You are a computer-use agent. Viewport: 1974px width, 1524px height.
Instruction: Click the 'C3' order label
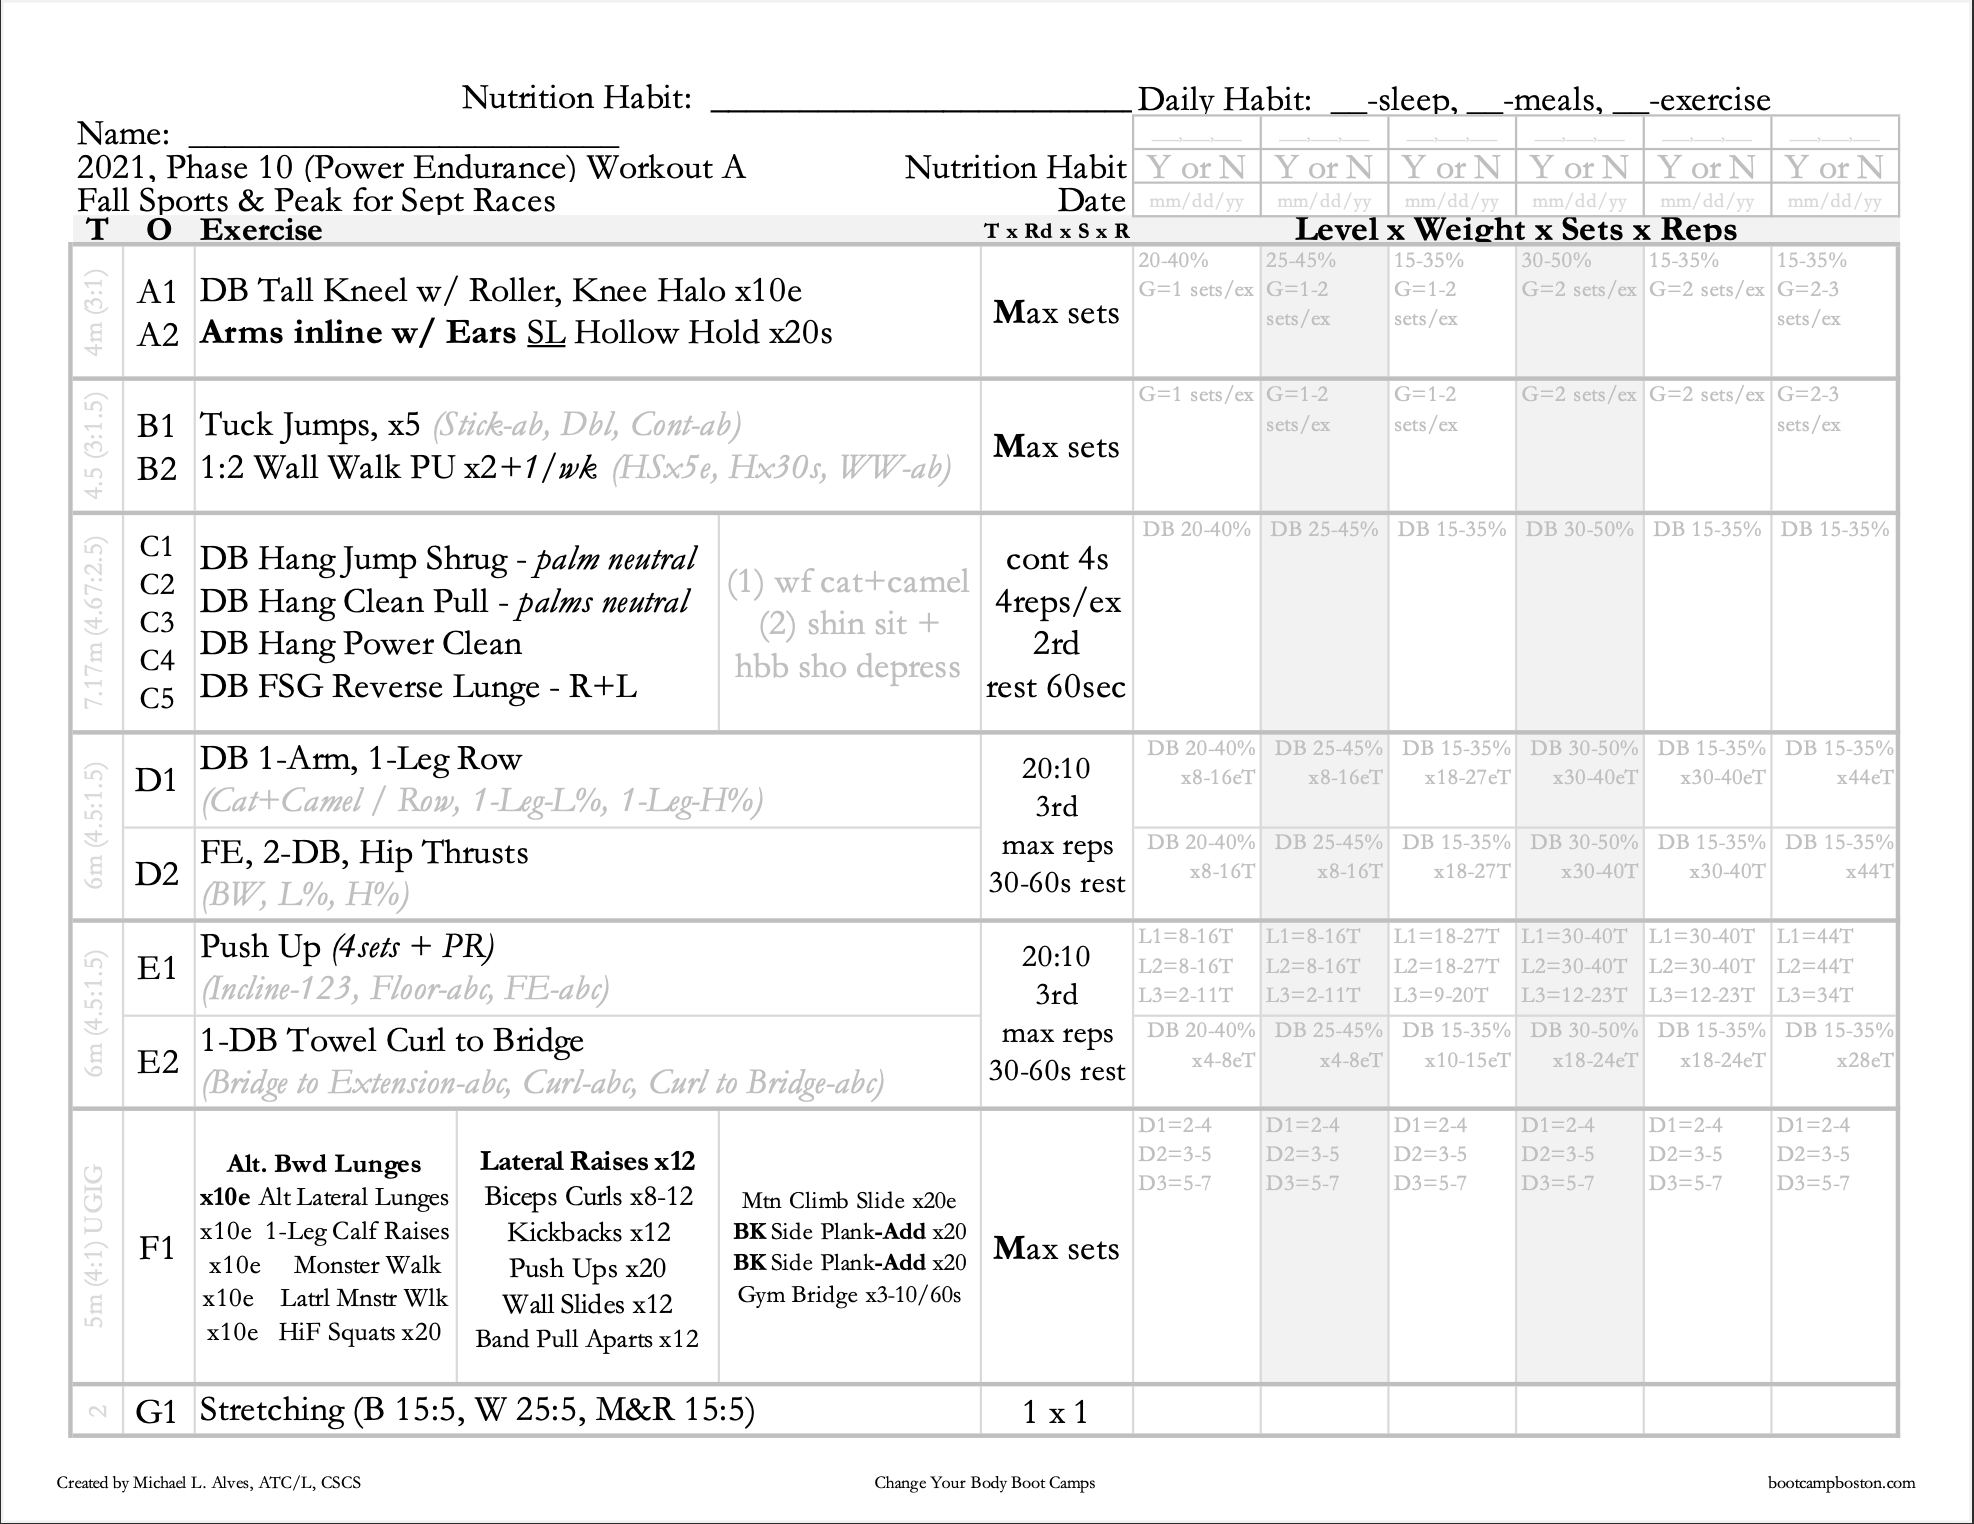157,622
